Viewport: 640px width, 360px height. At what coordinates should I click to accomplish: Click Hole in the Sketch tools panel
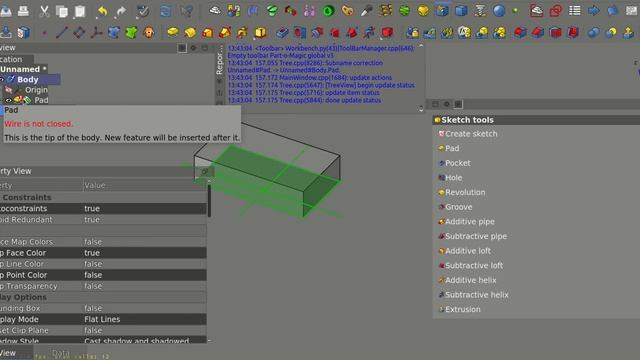coord(453,178)
